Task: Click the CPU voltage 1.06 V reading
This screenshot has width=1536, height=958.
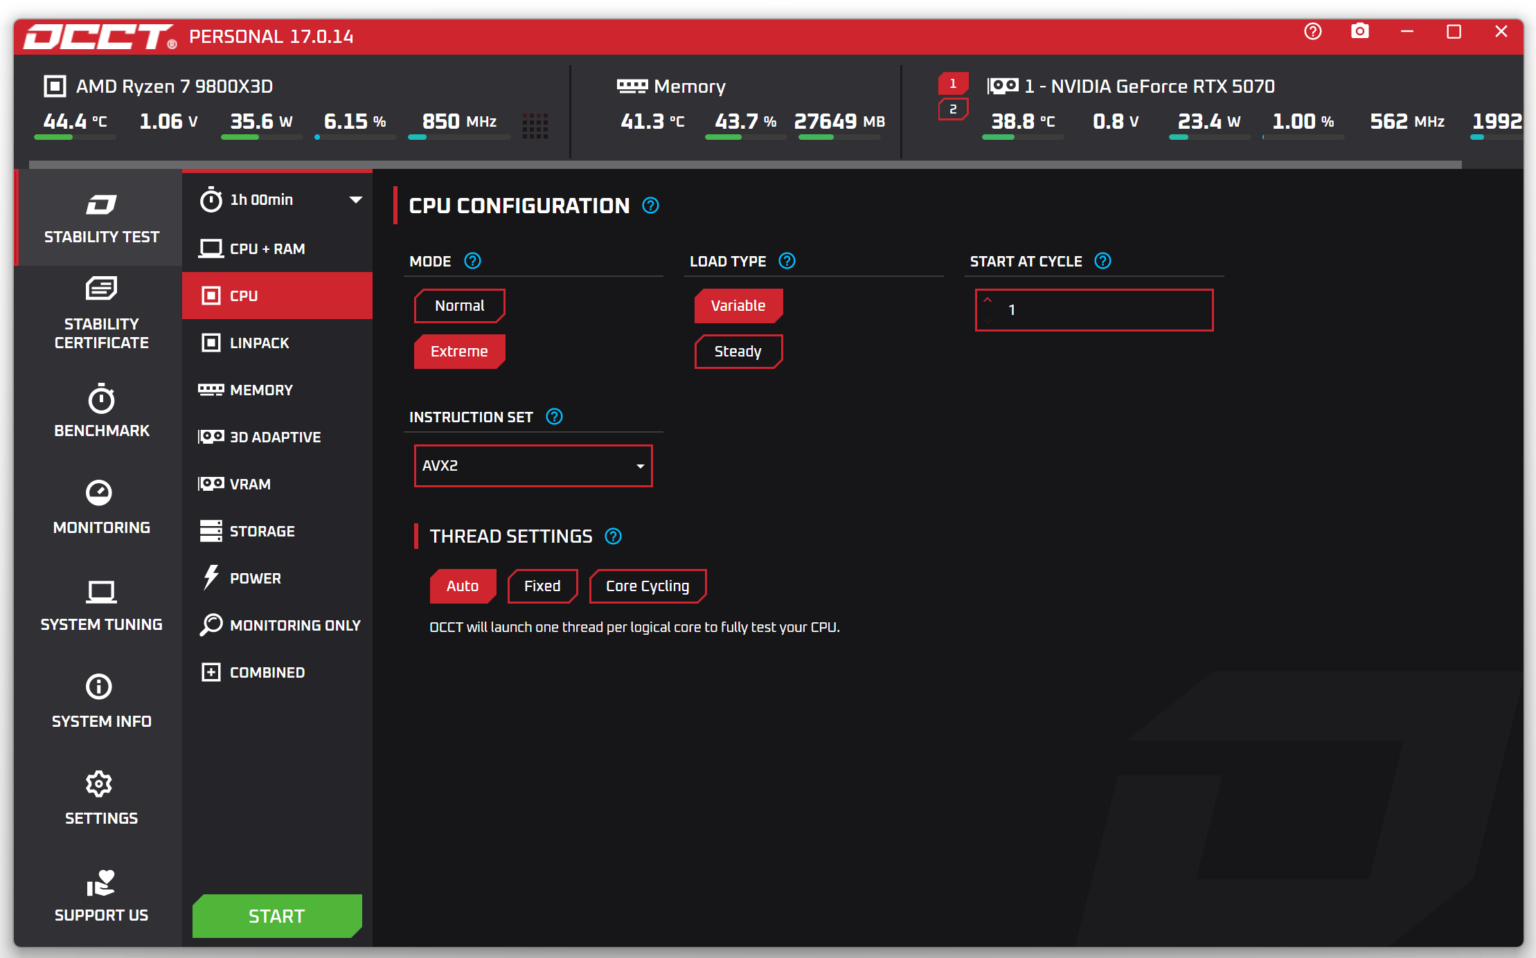Action: pos(168,122)
